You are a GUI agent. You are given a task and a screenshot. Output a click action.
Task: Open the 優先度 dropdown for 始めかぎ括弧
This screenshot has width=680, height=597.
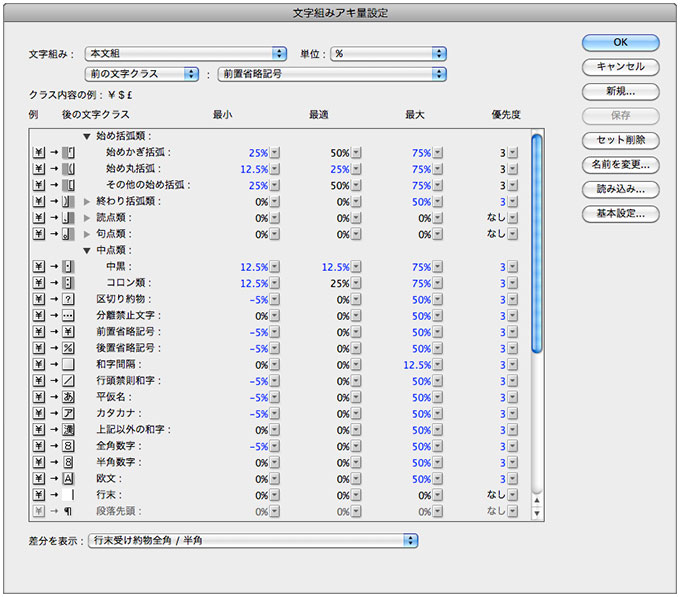tap(512, 153)
